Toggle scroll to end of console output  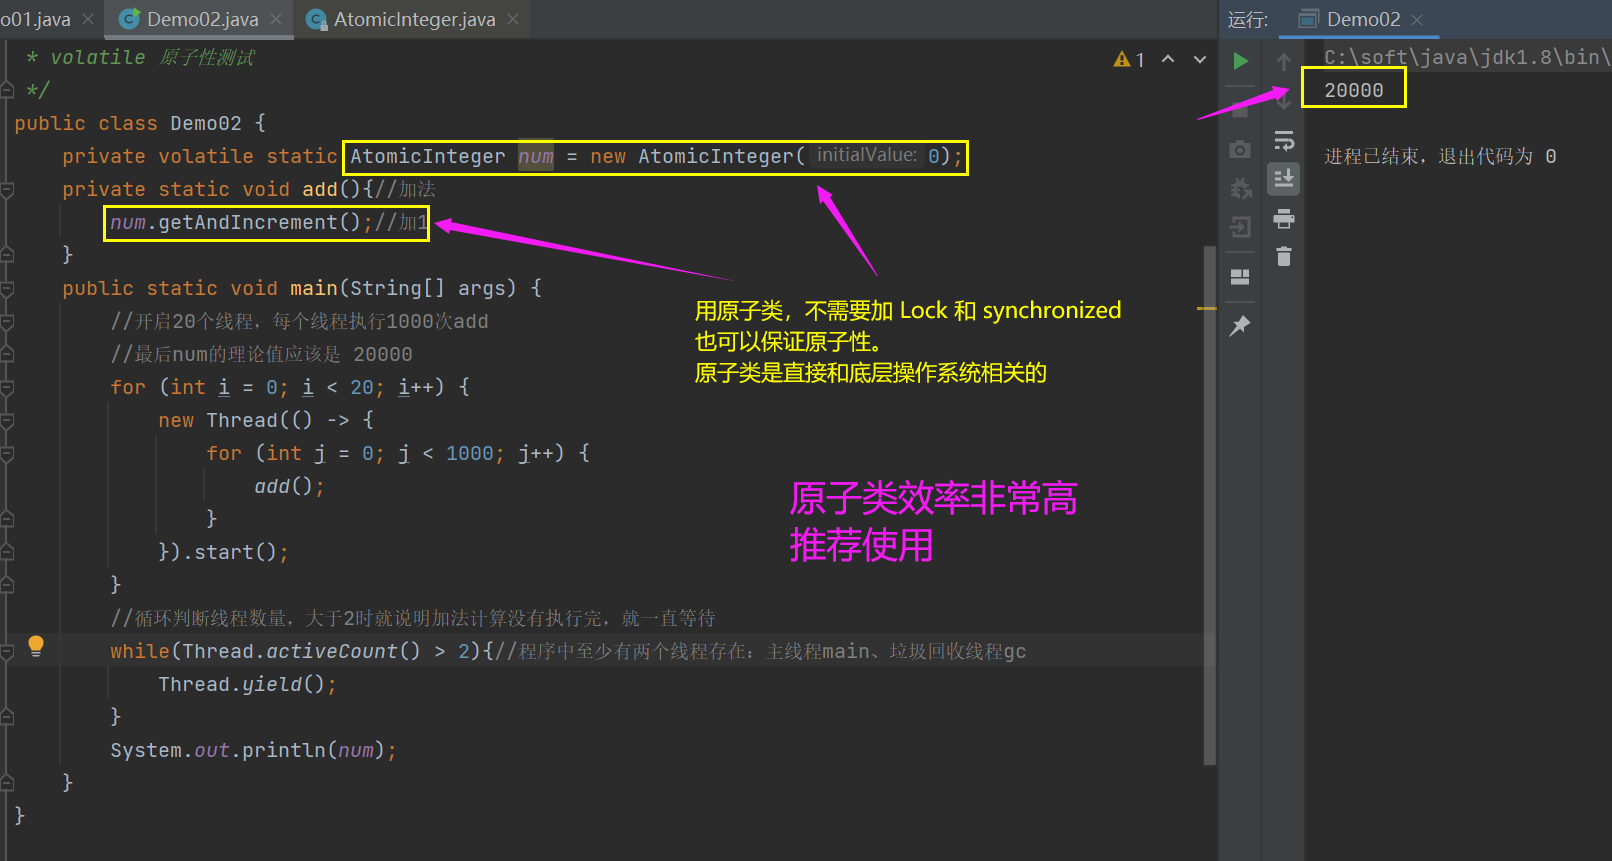(x=1284, y=179)
